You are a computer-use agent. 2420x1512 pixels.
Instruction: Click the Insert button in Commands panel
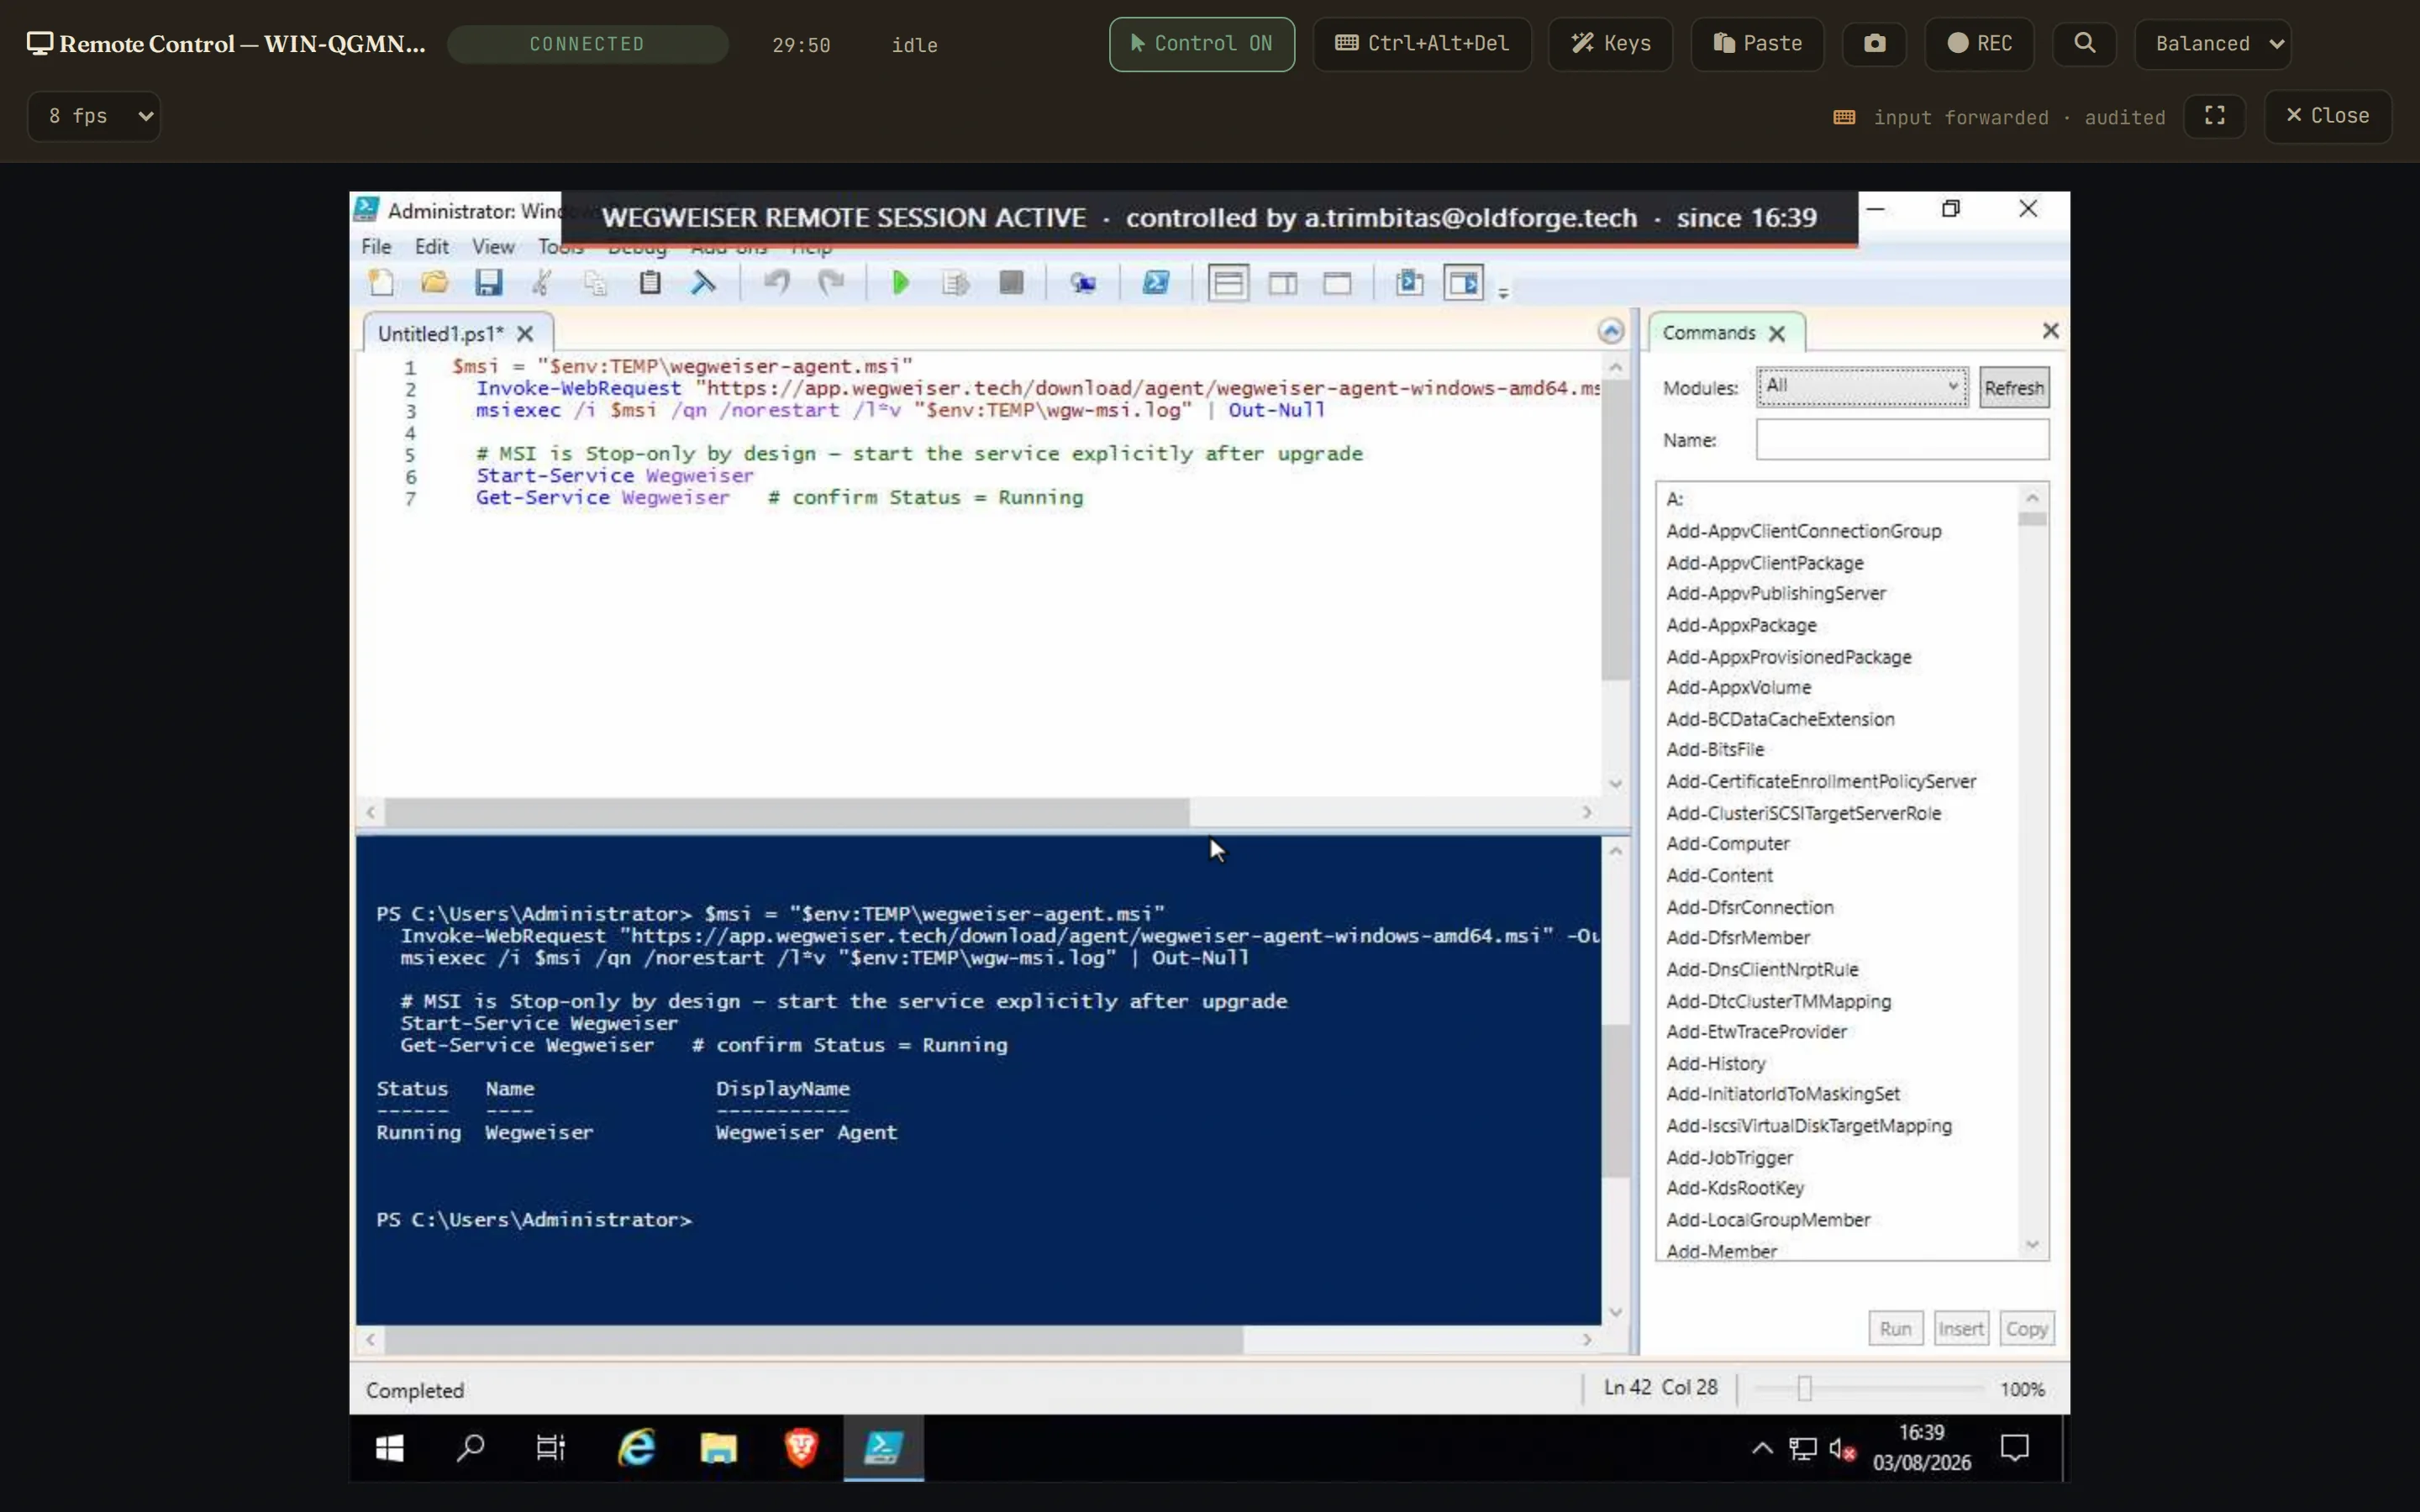(1960, 1329)
